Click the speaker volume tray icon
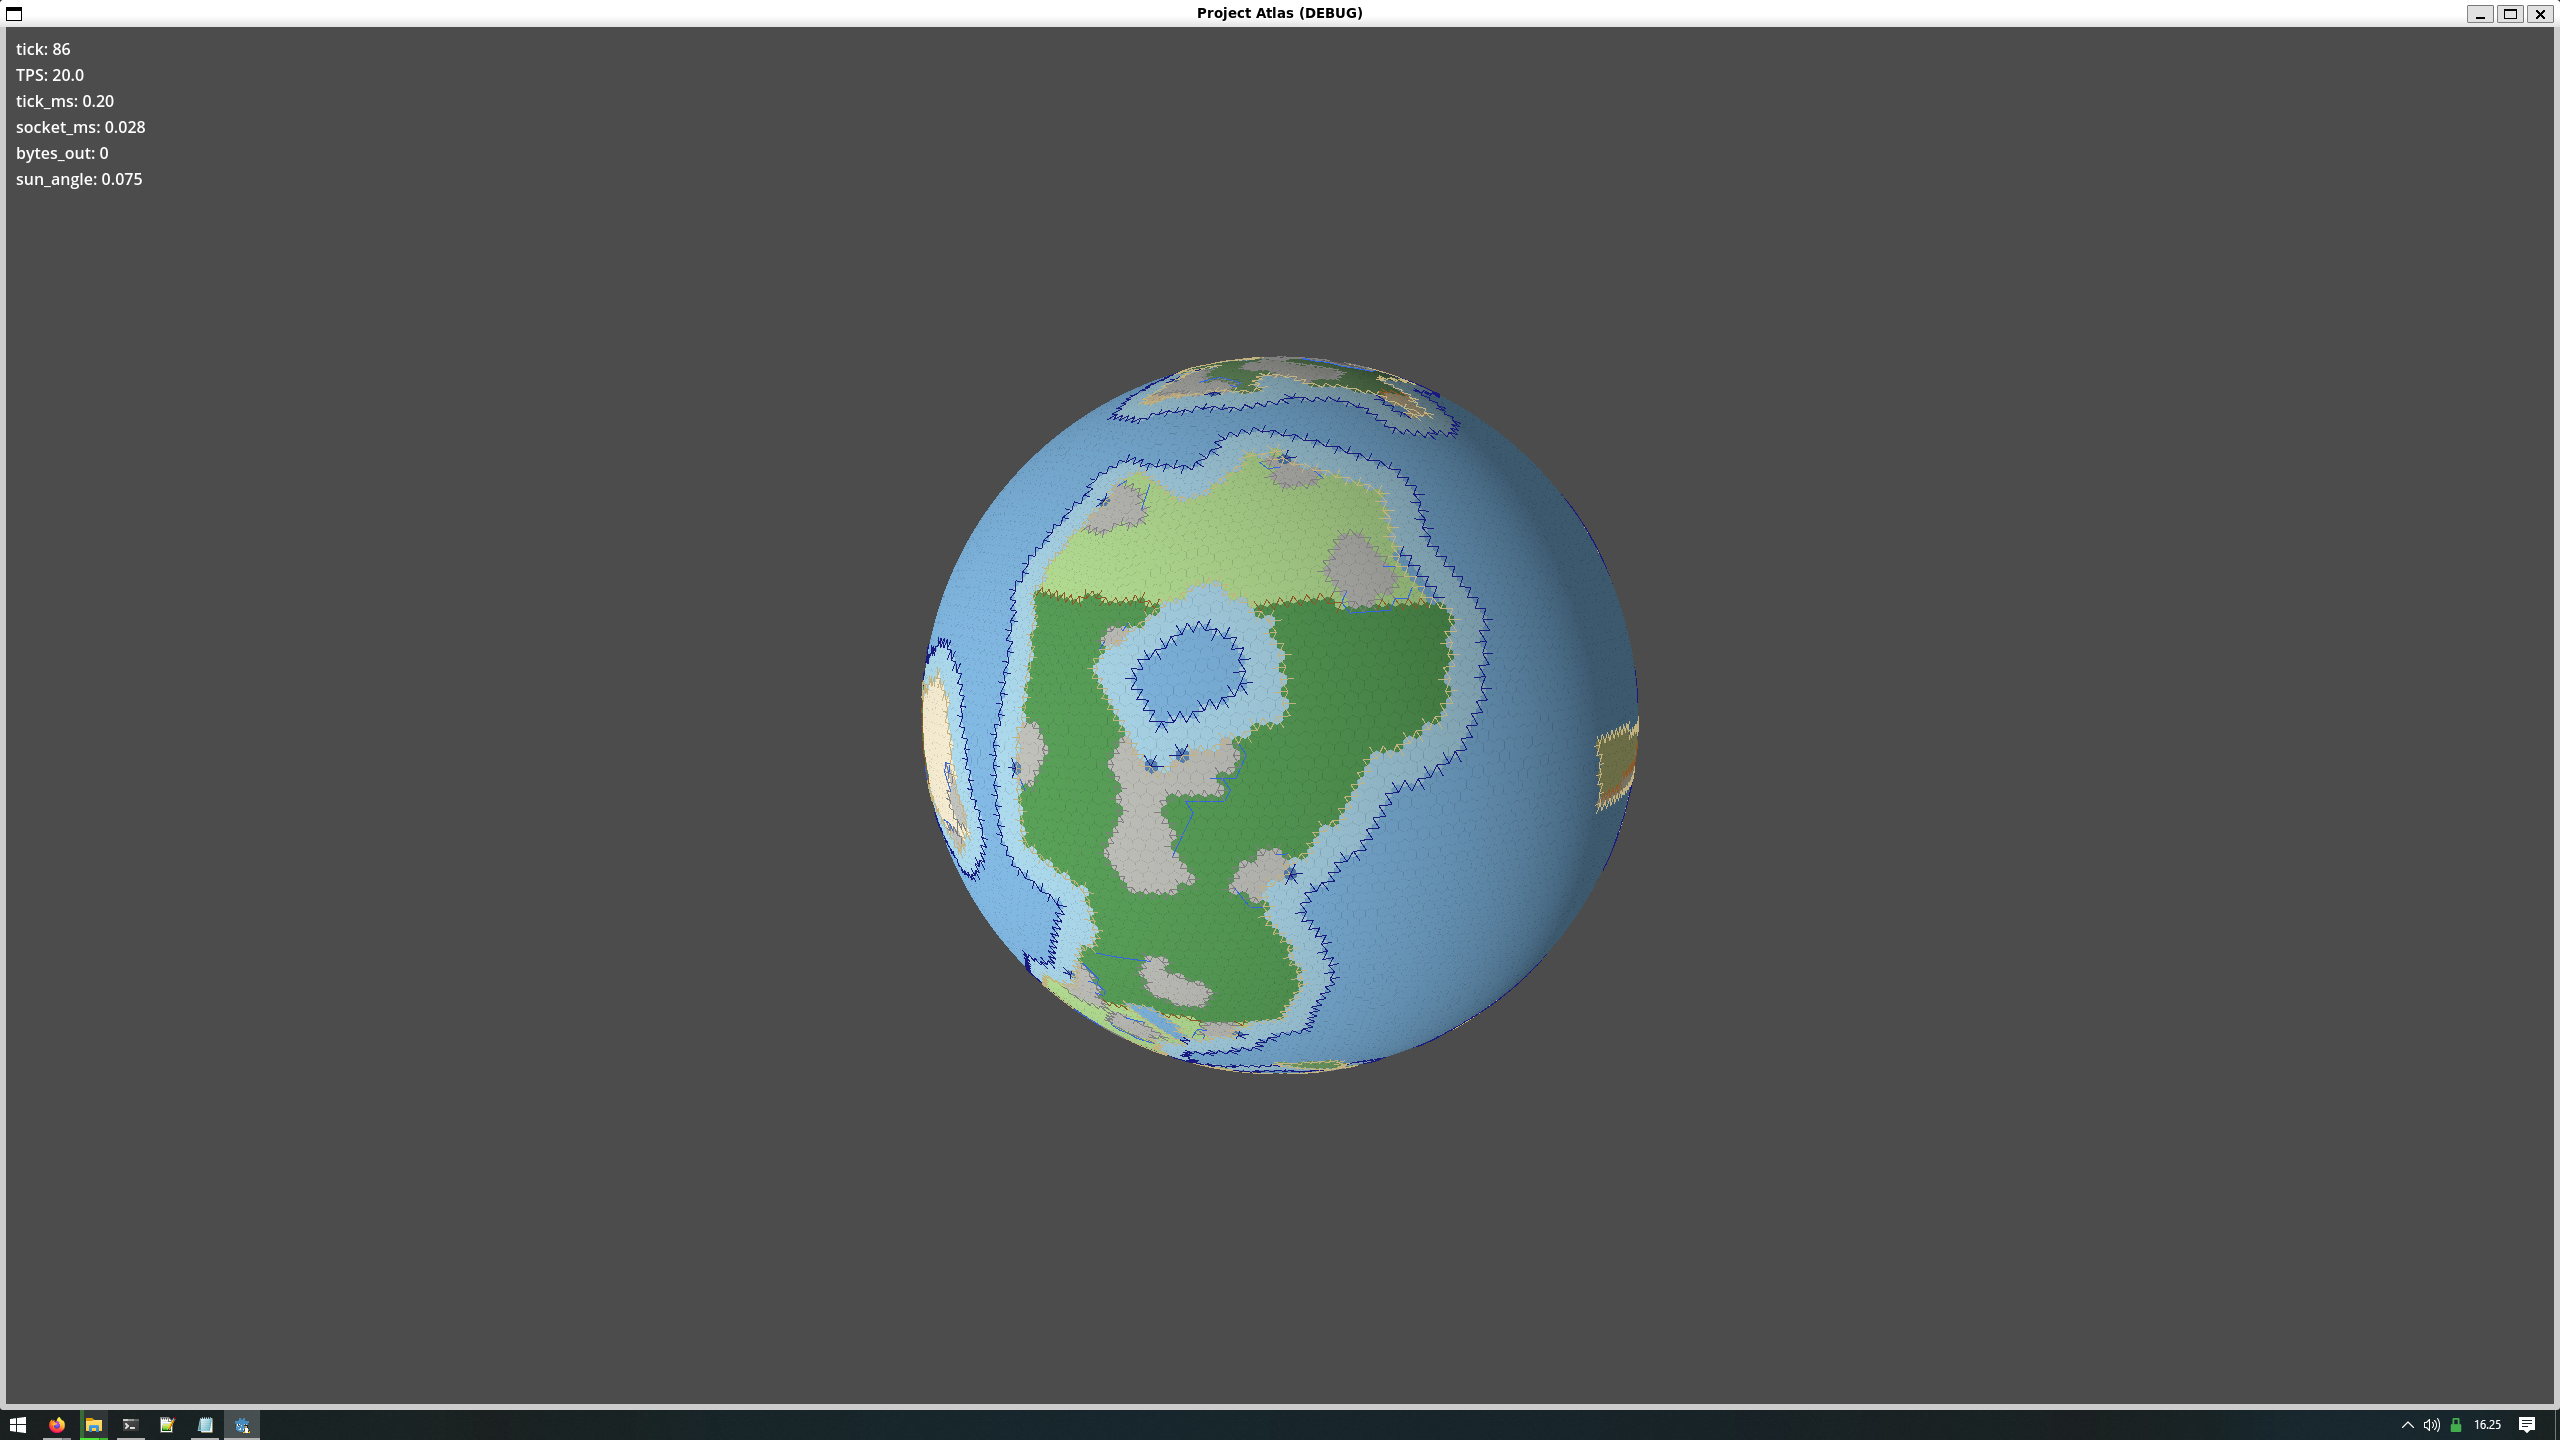 [2431, 1425]
